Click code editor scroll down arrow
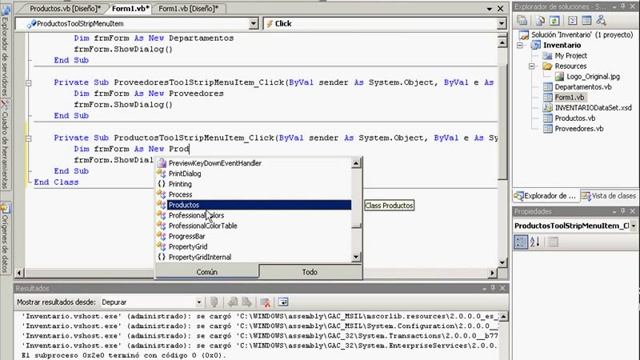Screen dimensions: 640x360 [502, 262]
